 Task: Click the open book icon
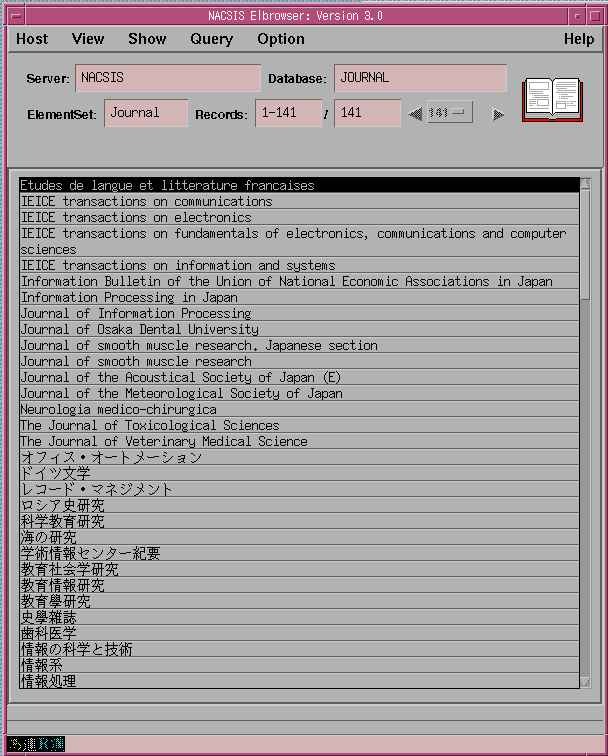coord(552,99)
